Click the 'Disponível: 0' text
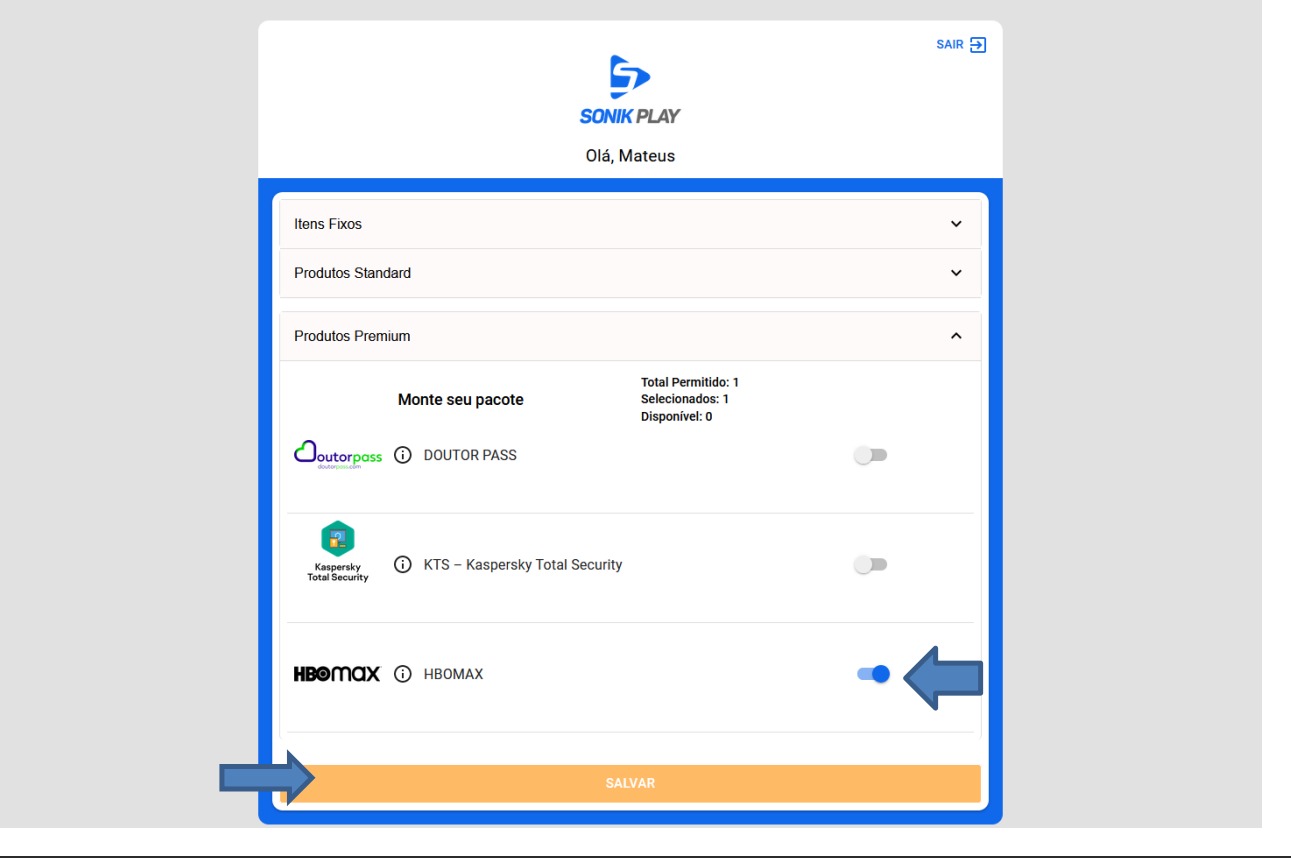 (x=677, y=416)
